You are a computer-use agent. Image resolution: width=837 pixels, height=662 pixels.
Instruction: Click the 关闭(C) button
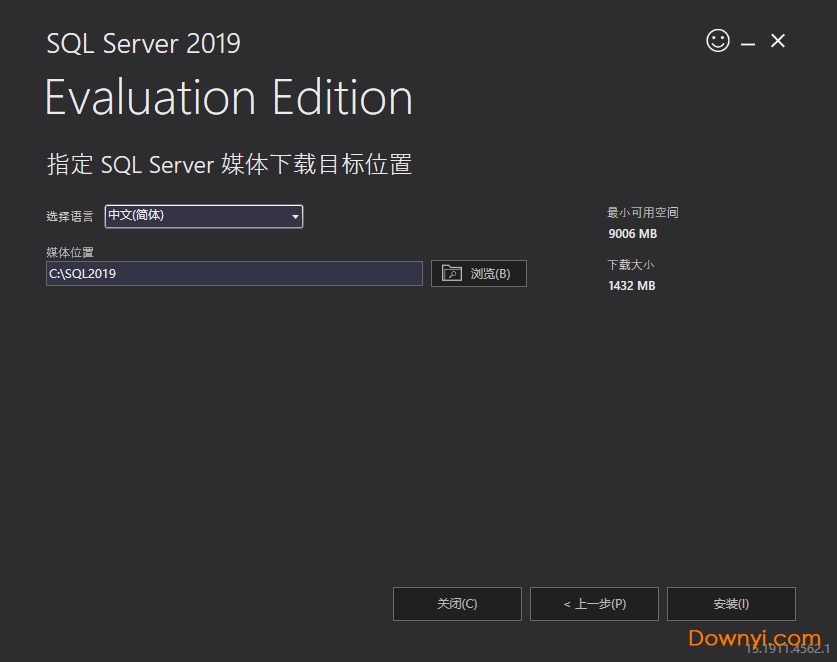(457, 604)
